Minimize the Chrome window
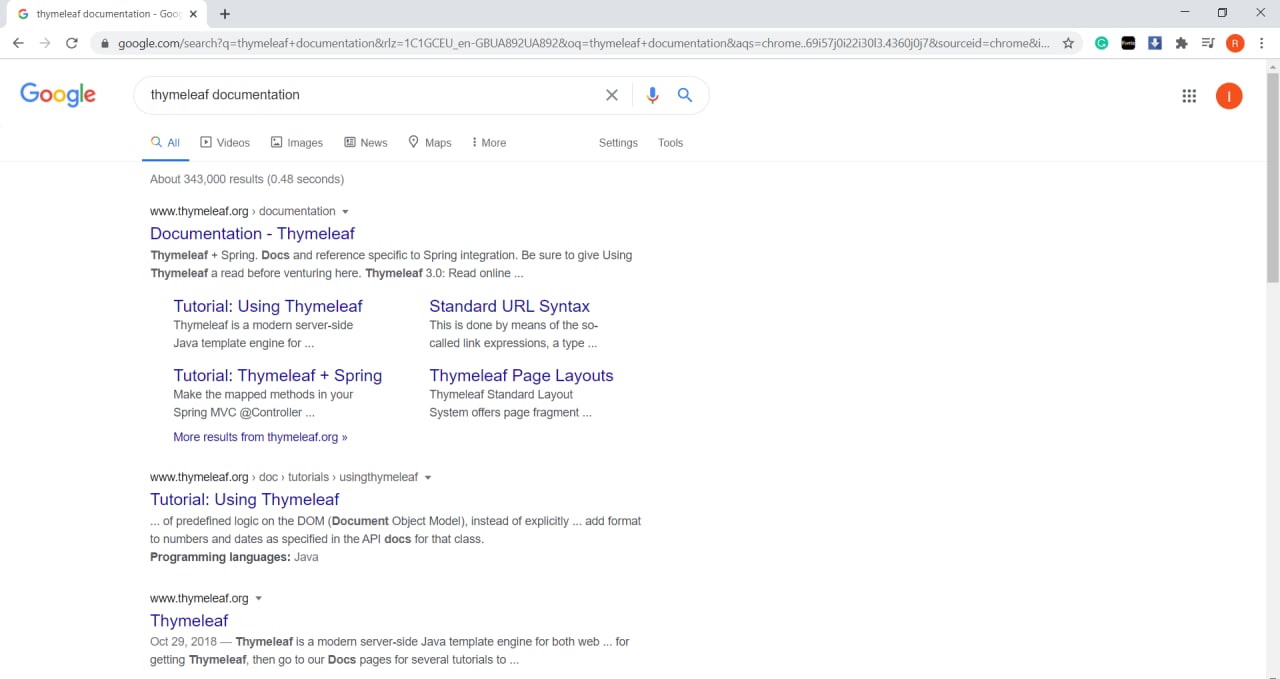This screenshot has width=1280, height=679. (x=1185, y=13)
